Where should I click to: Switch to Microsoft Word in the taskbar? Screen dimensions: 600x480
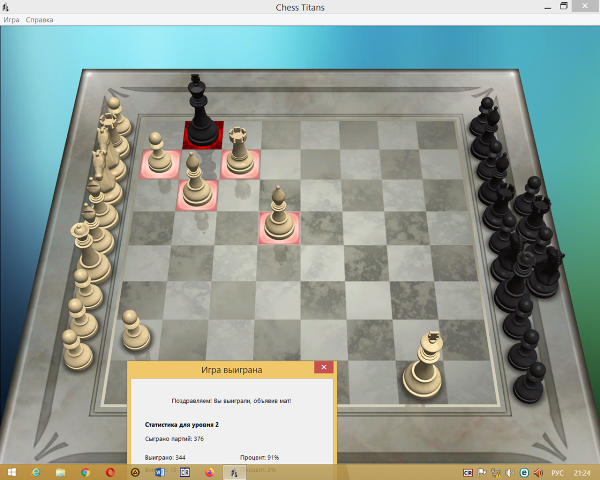coord(160,472)
